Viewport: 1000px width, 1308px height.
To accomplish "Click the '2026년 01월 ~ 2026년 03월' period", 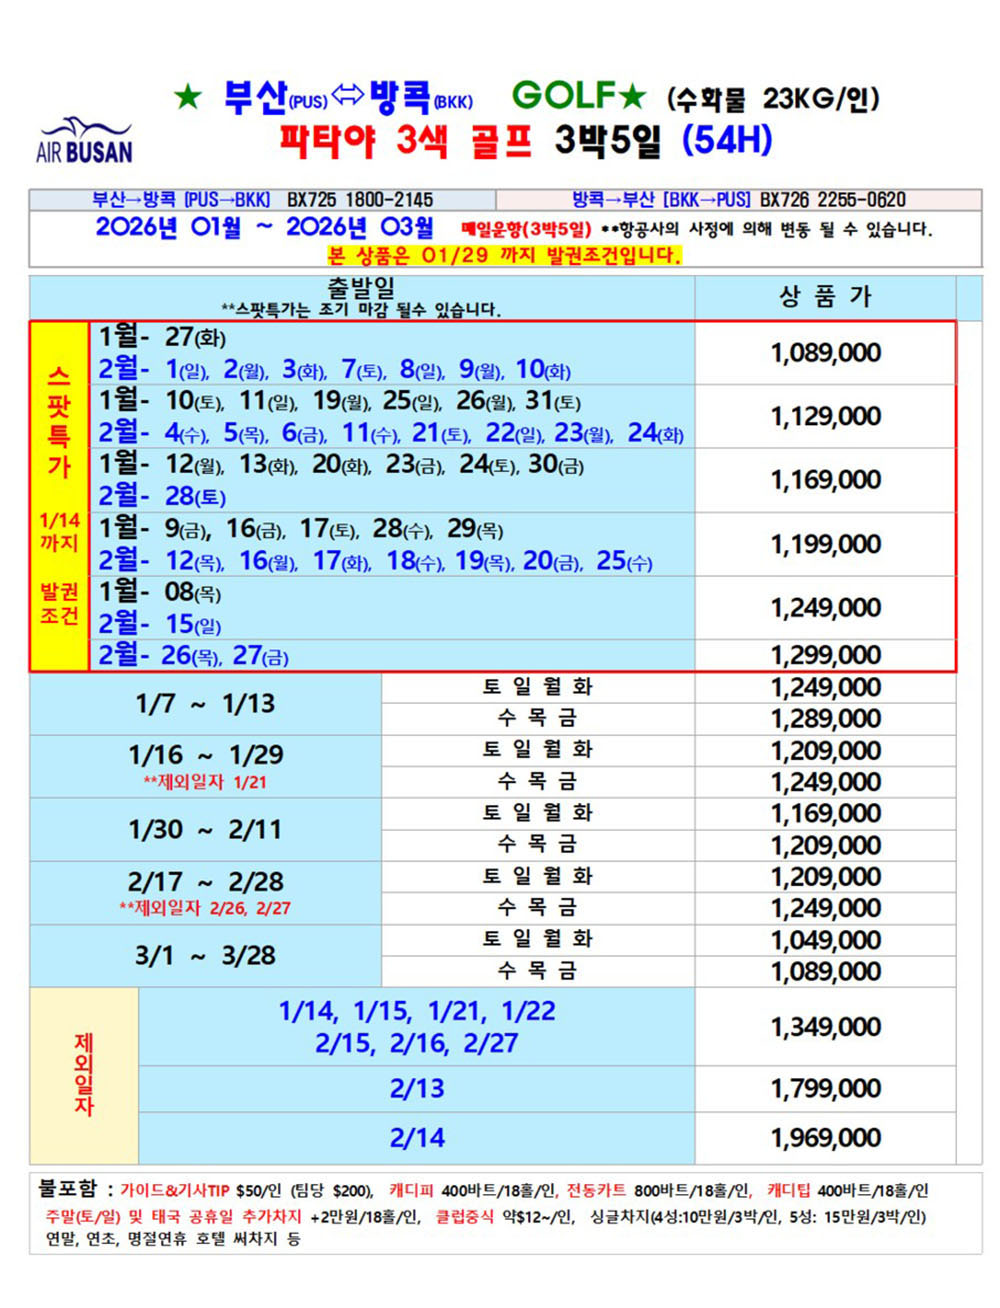I will pos(265,228).
